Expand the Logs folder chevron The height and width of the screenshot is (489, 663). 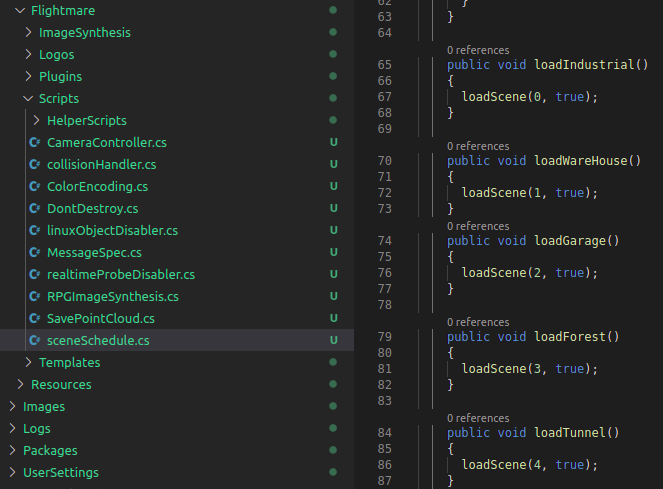[x=12, y=429]
